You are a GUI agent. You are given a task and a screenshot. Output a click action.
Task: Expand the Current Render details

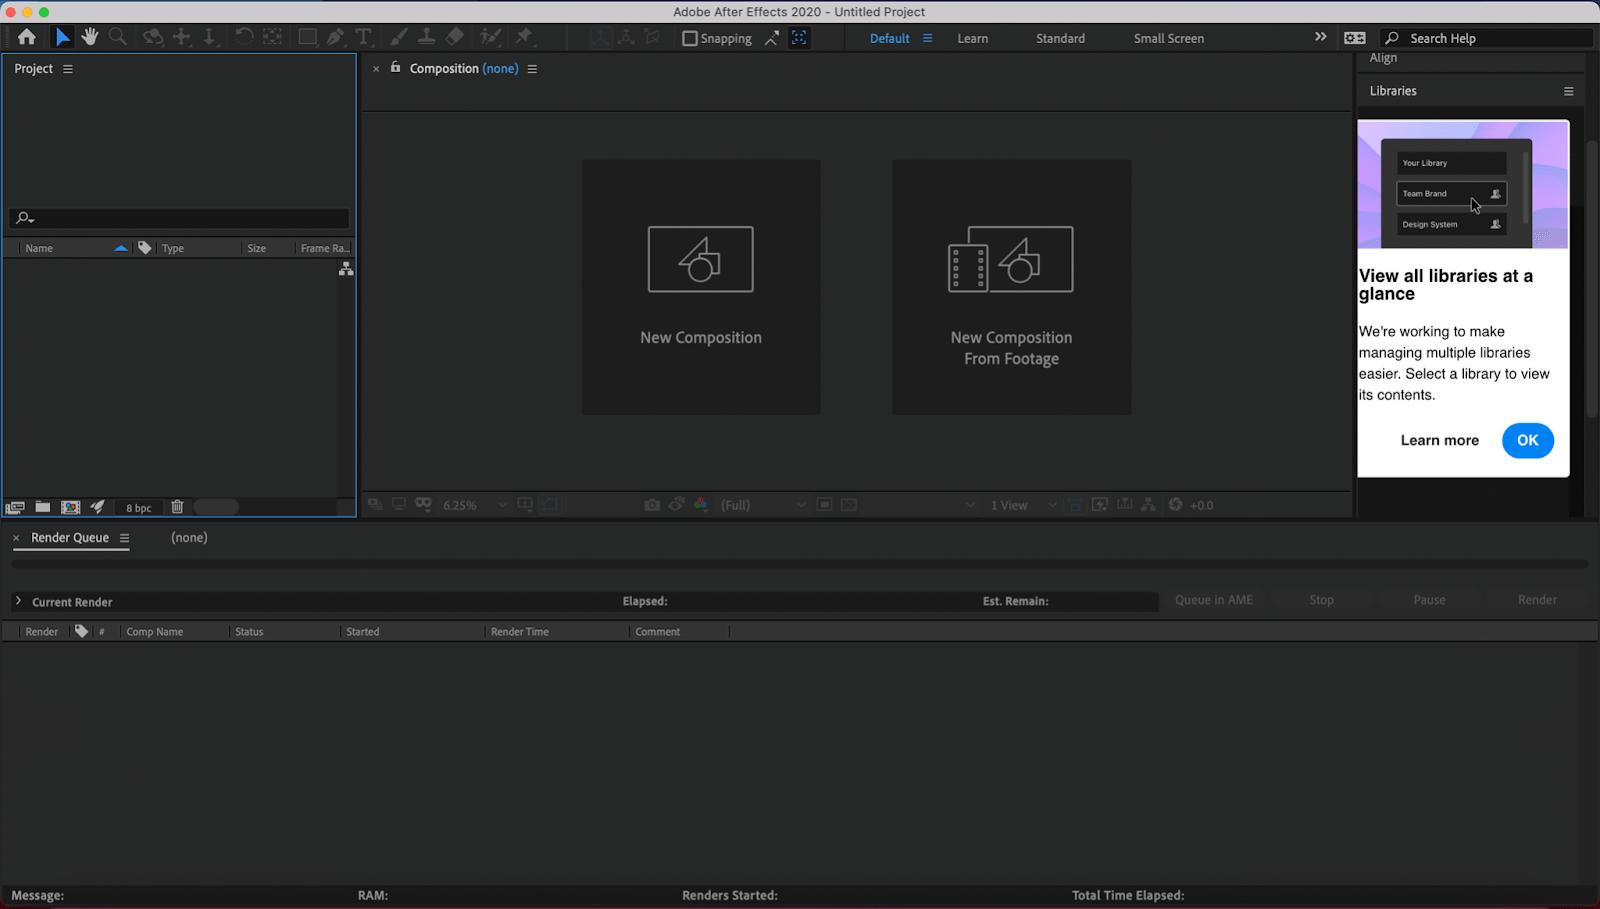tap(18, 601)
